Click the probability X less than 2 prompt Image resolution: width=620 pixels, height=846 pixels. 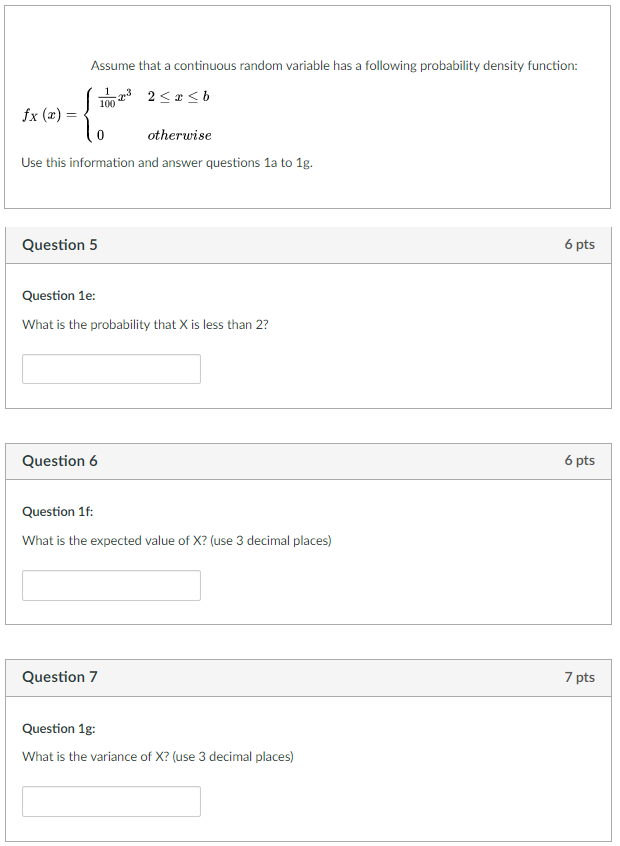coord(145,325)
